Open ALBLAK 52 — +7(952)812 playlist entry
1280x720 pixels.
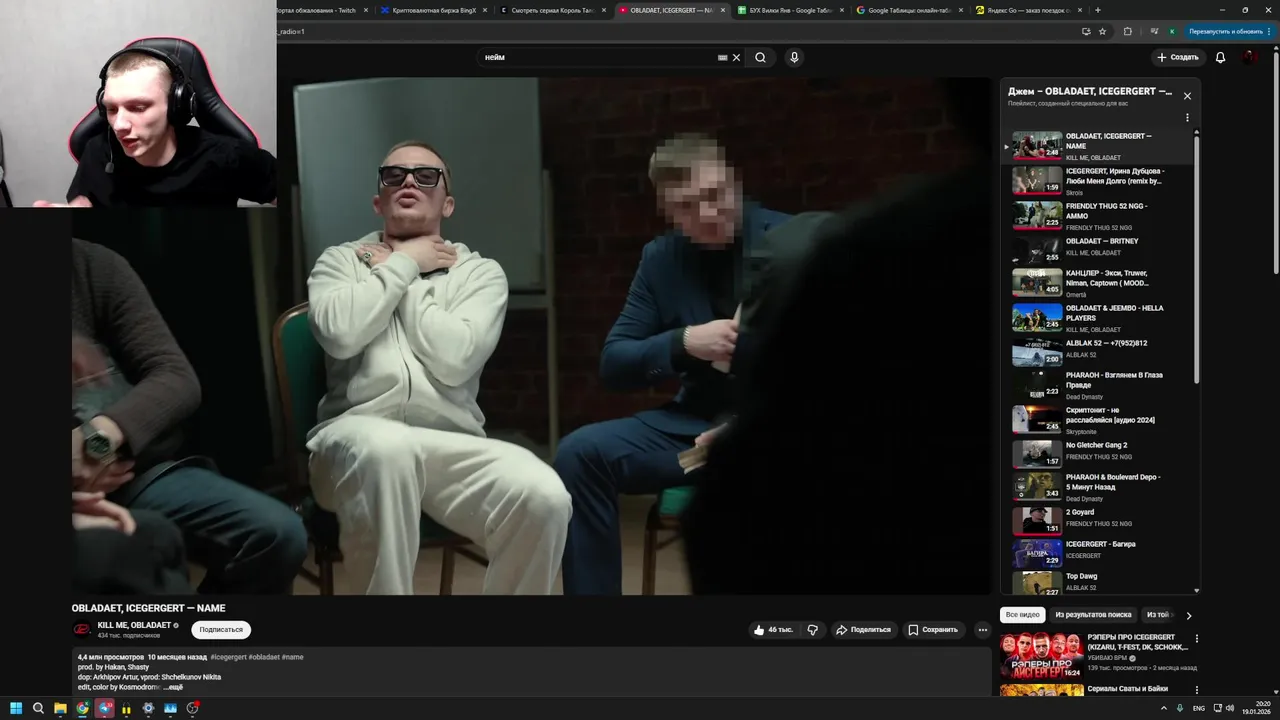[1100, 352]
